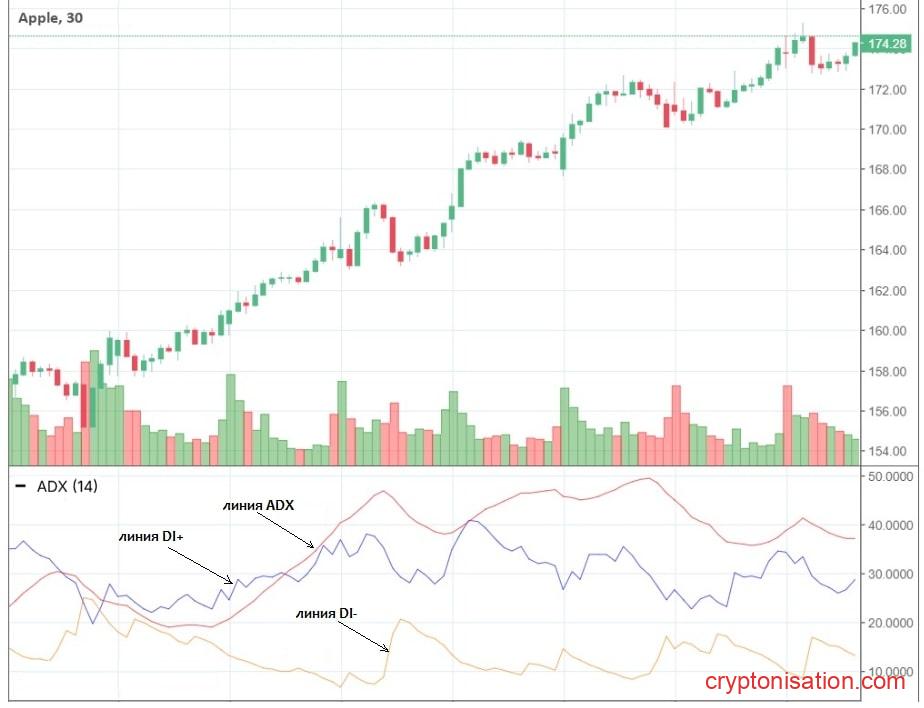Click the arrowhead pointing to DI- line
Image resolution: width=924 pixels, height=708 pixels.
(386, 650)
